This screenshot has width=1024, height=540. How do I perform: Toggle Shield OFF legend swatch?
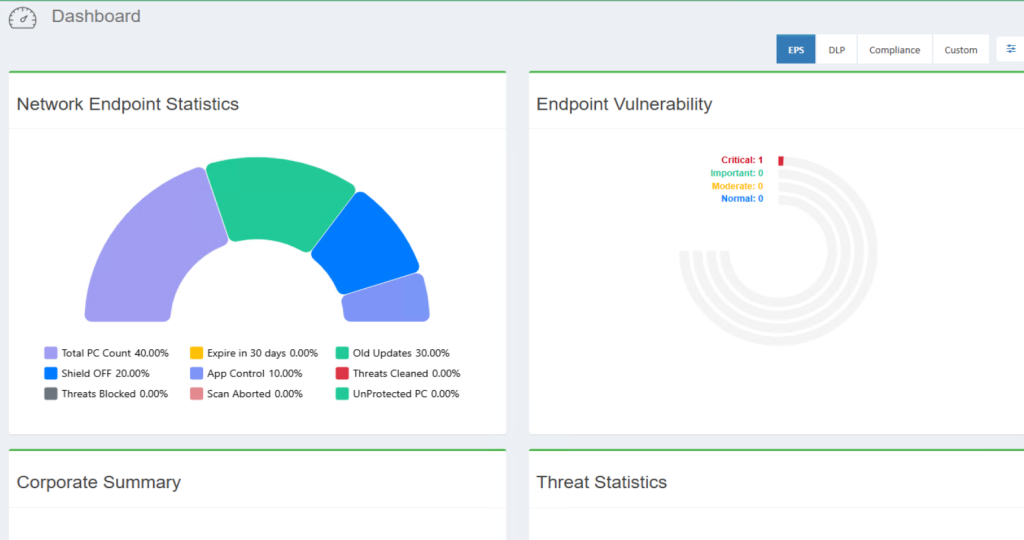pos(51,373)
